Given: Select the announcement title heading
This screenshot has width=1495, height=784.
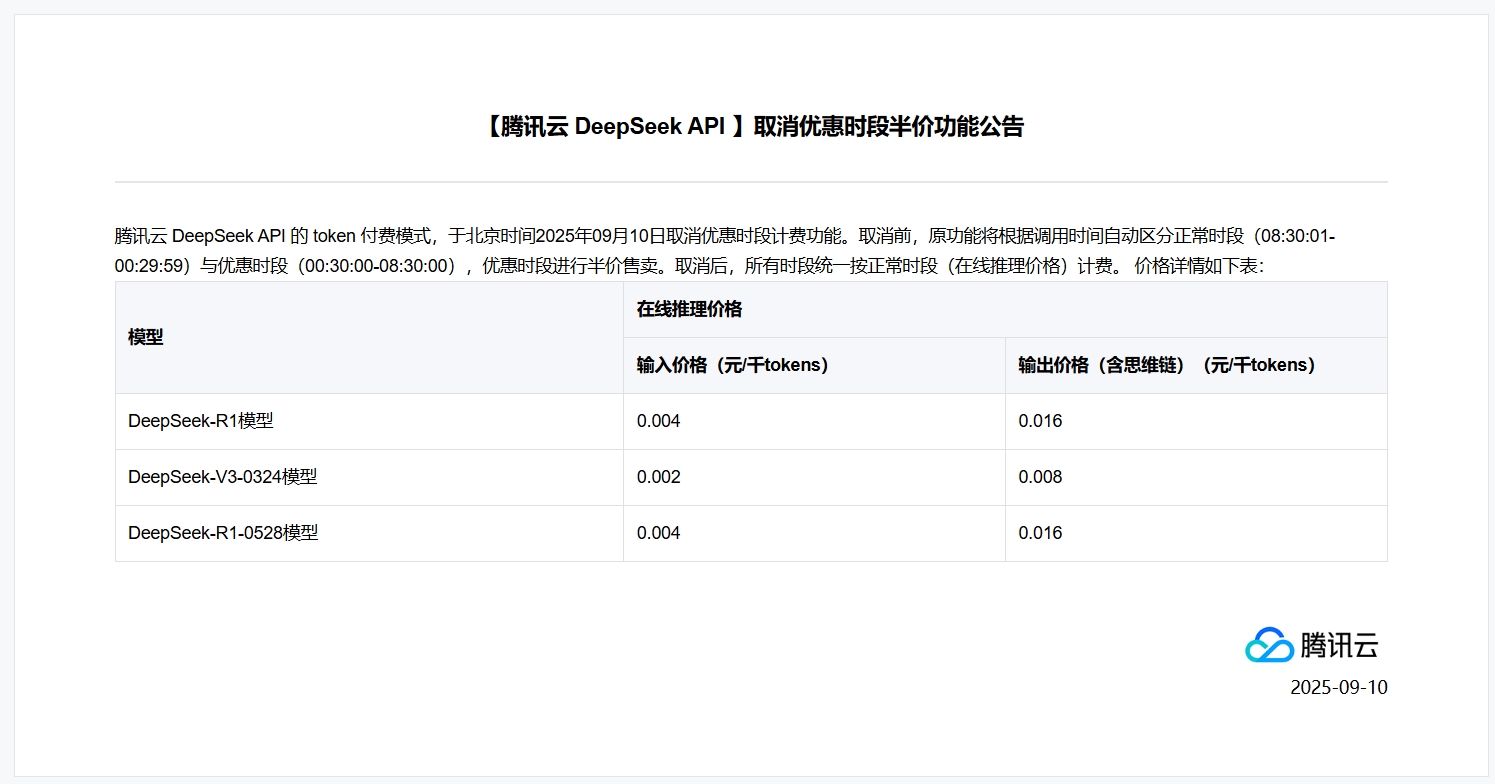Looking at the screenshot, I should 751,127.
